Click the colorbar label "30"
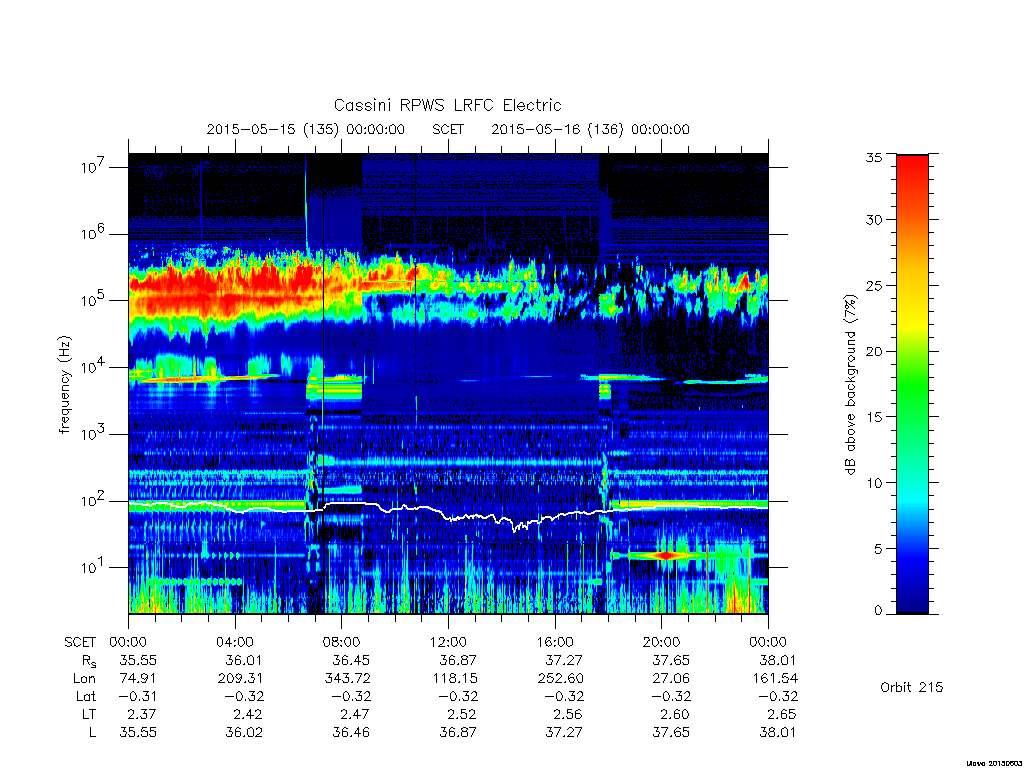The height and width of the screenshot is (768, 1024). click(874, 220)
